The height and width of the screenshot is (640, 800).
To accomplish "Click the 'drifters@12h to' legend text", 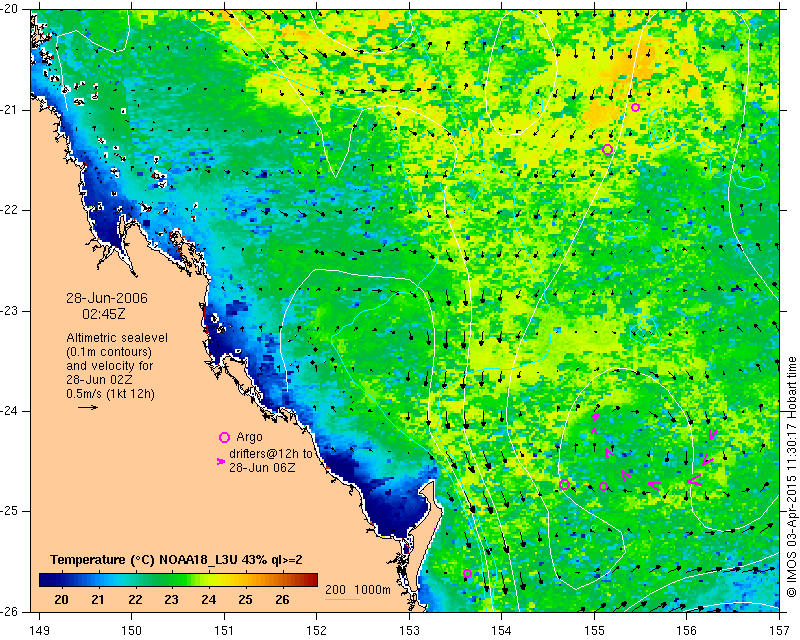I will pyautogui.click(x=270, y=453).
